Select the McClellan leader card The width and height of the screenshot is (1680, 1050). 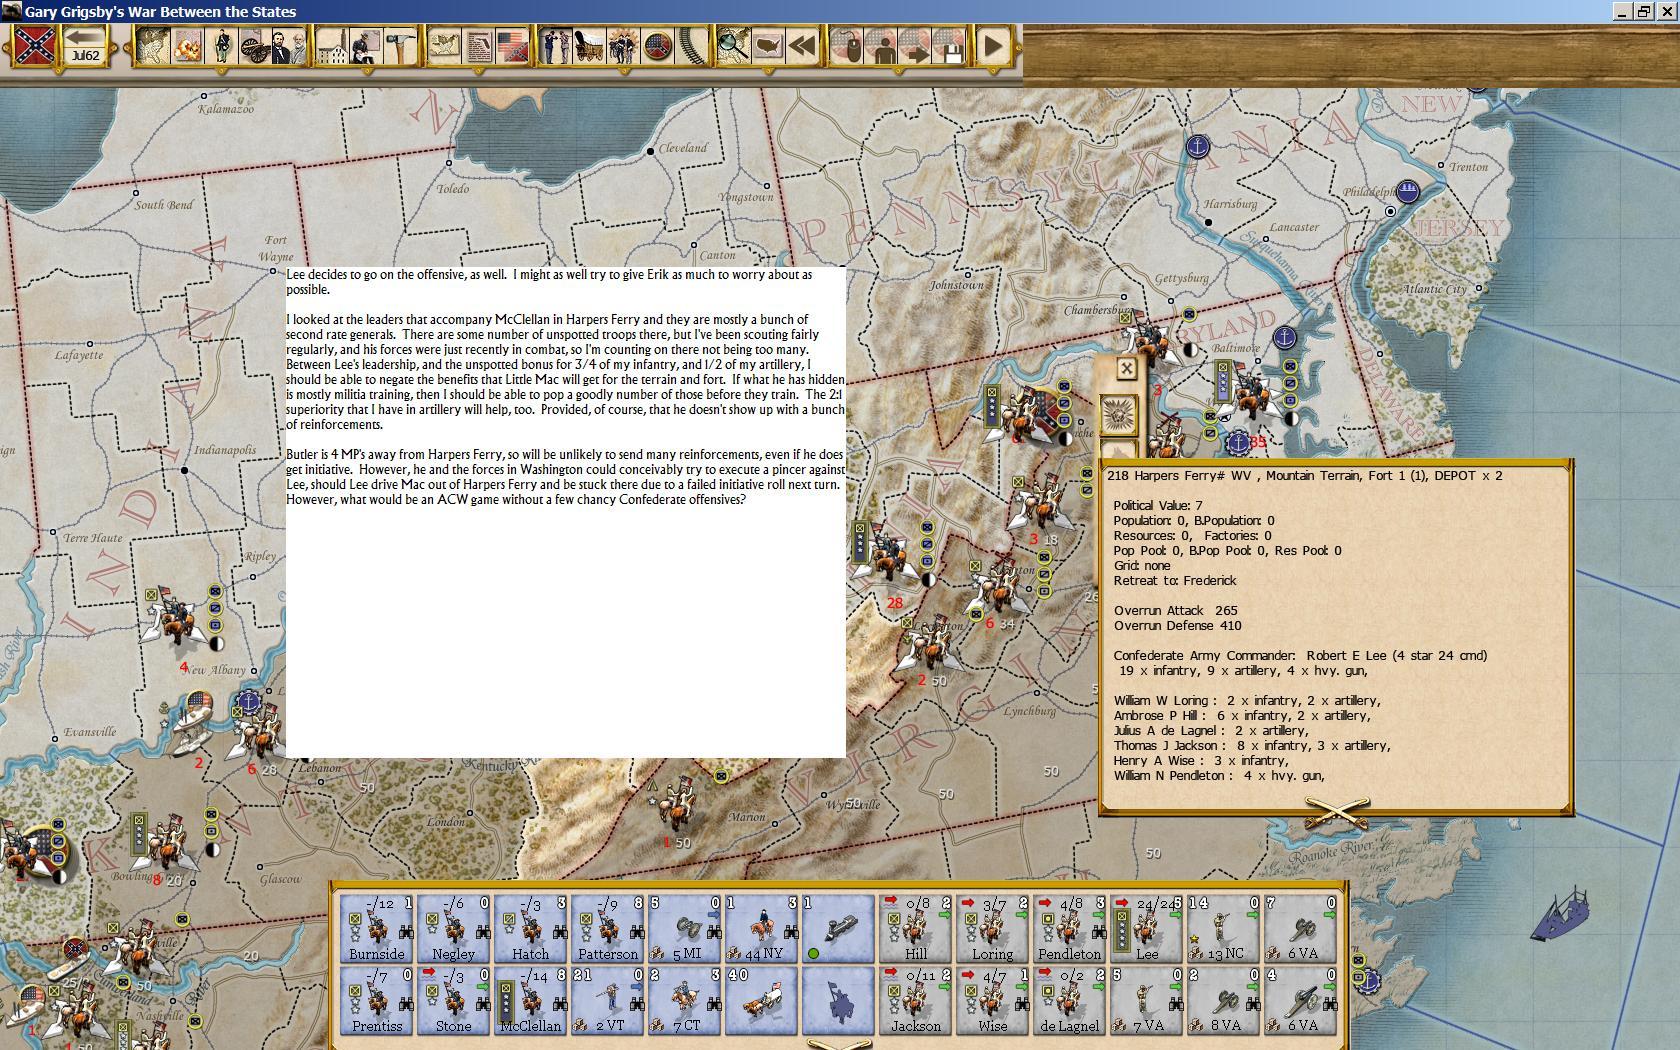click(x=530, y=1000)
